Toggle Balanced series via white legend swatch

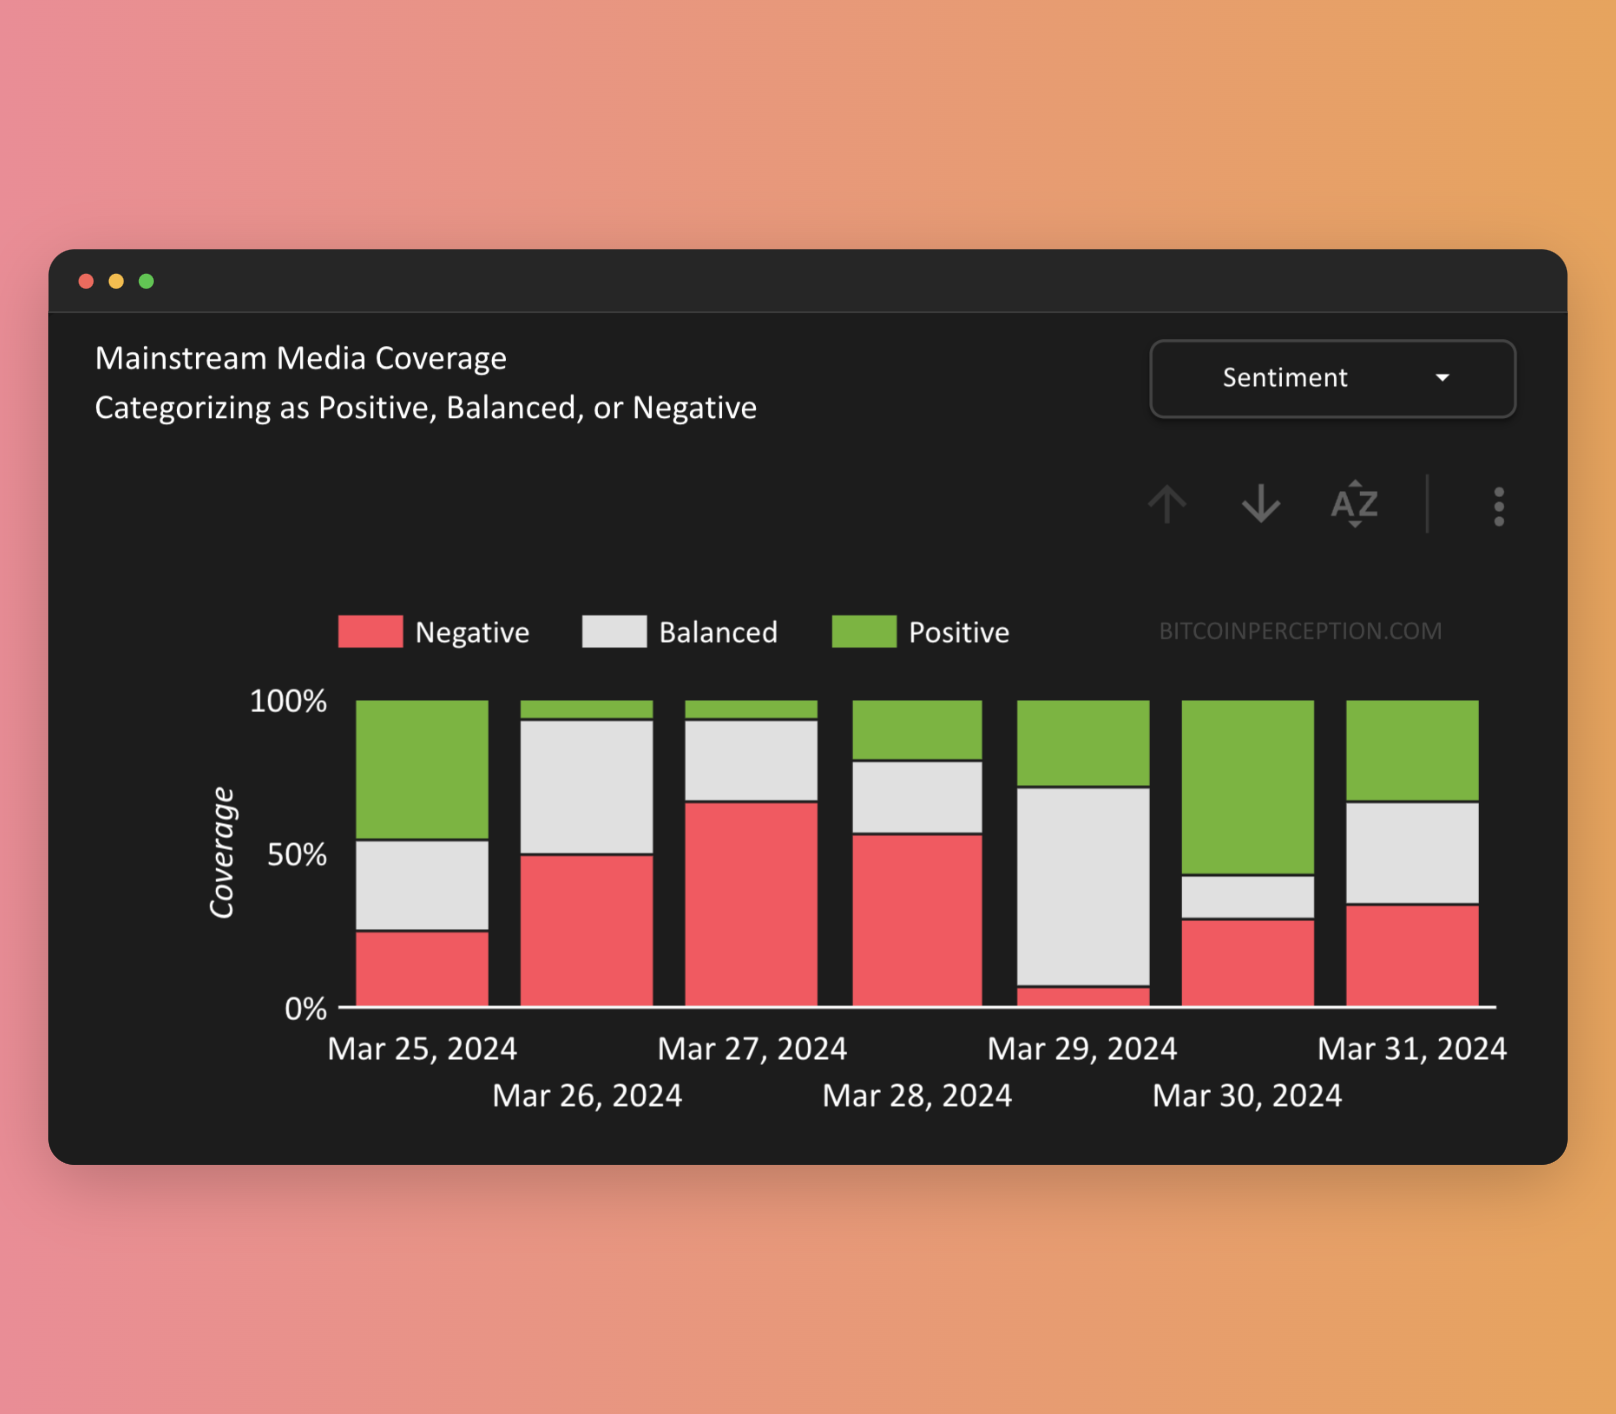(x=614, y=632)
